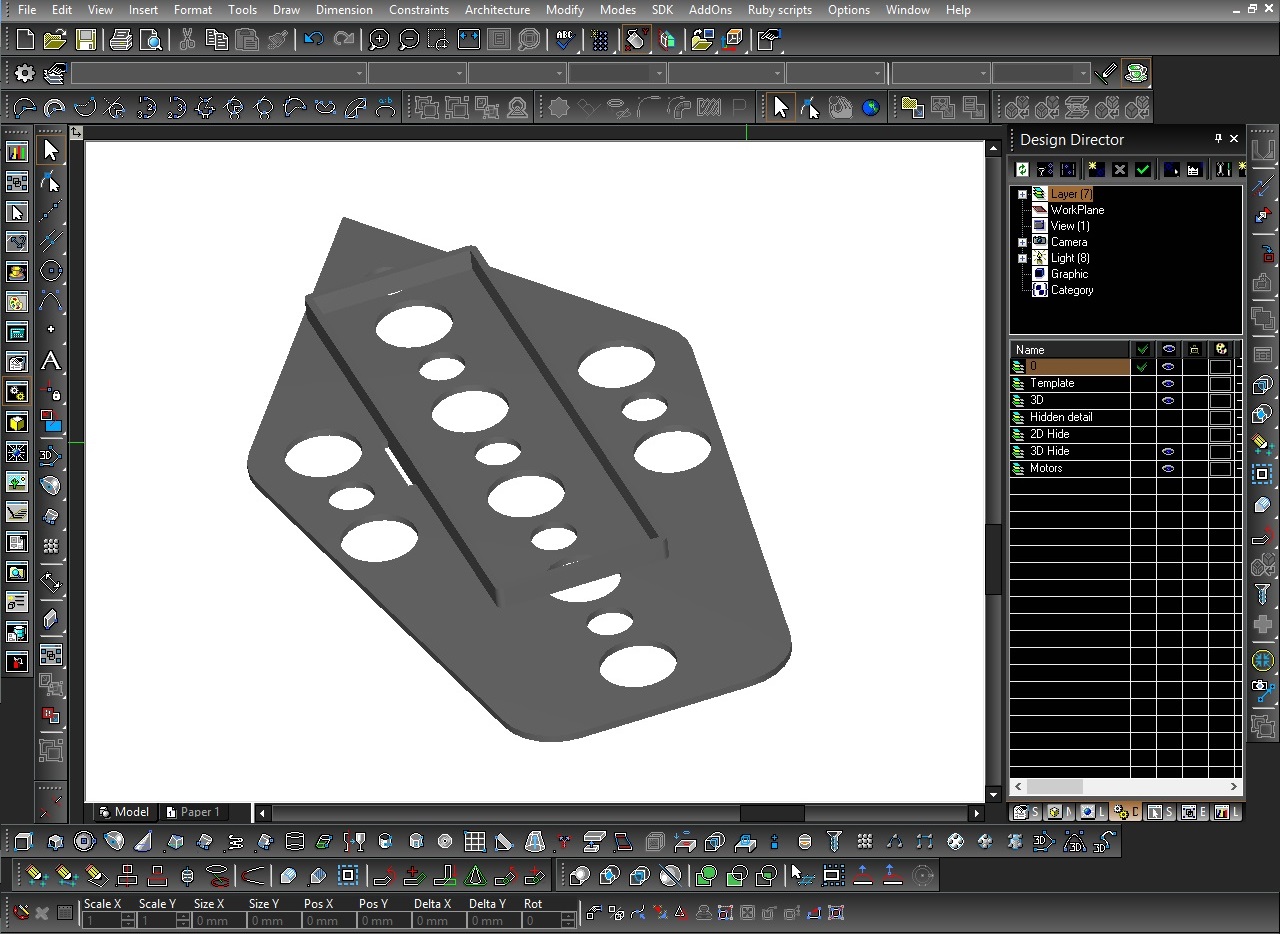Zoom out with the minus magnifier
This screenshot has width=1280, height=934.
pyautogui.click(x=409, y=40)
